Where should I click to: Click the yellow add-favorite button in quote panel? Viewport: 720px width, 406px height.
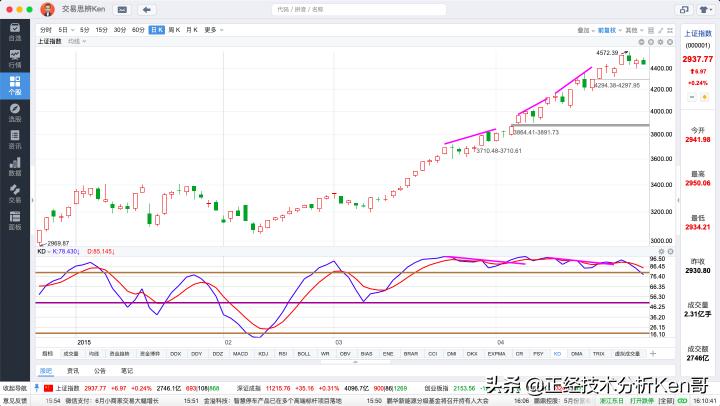(704, 97)
